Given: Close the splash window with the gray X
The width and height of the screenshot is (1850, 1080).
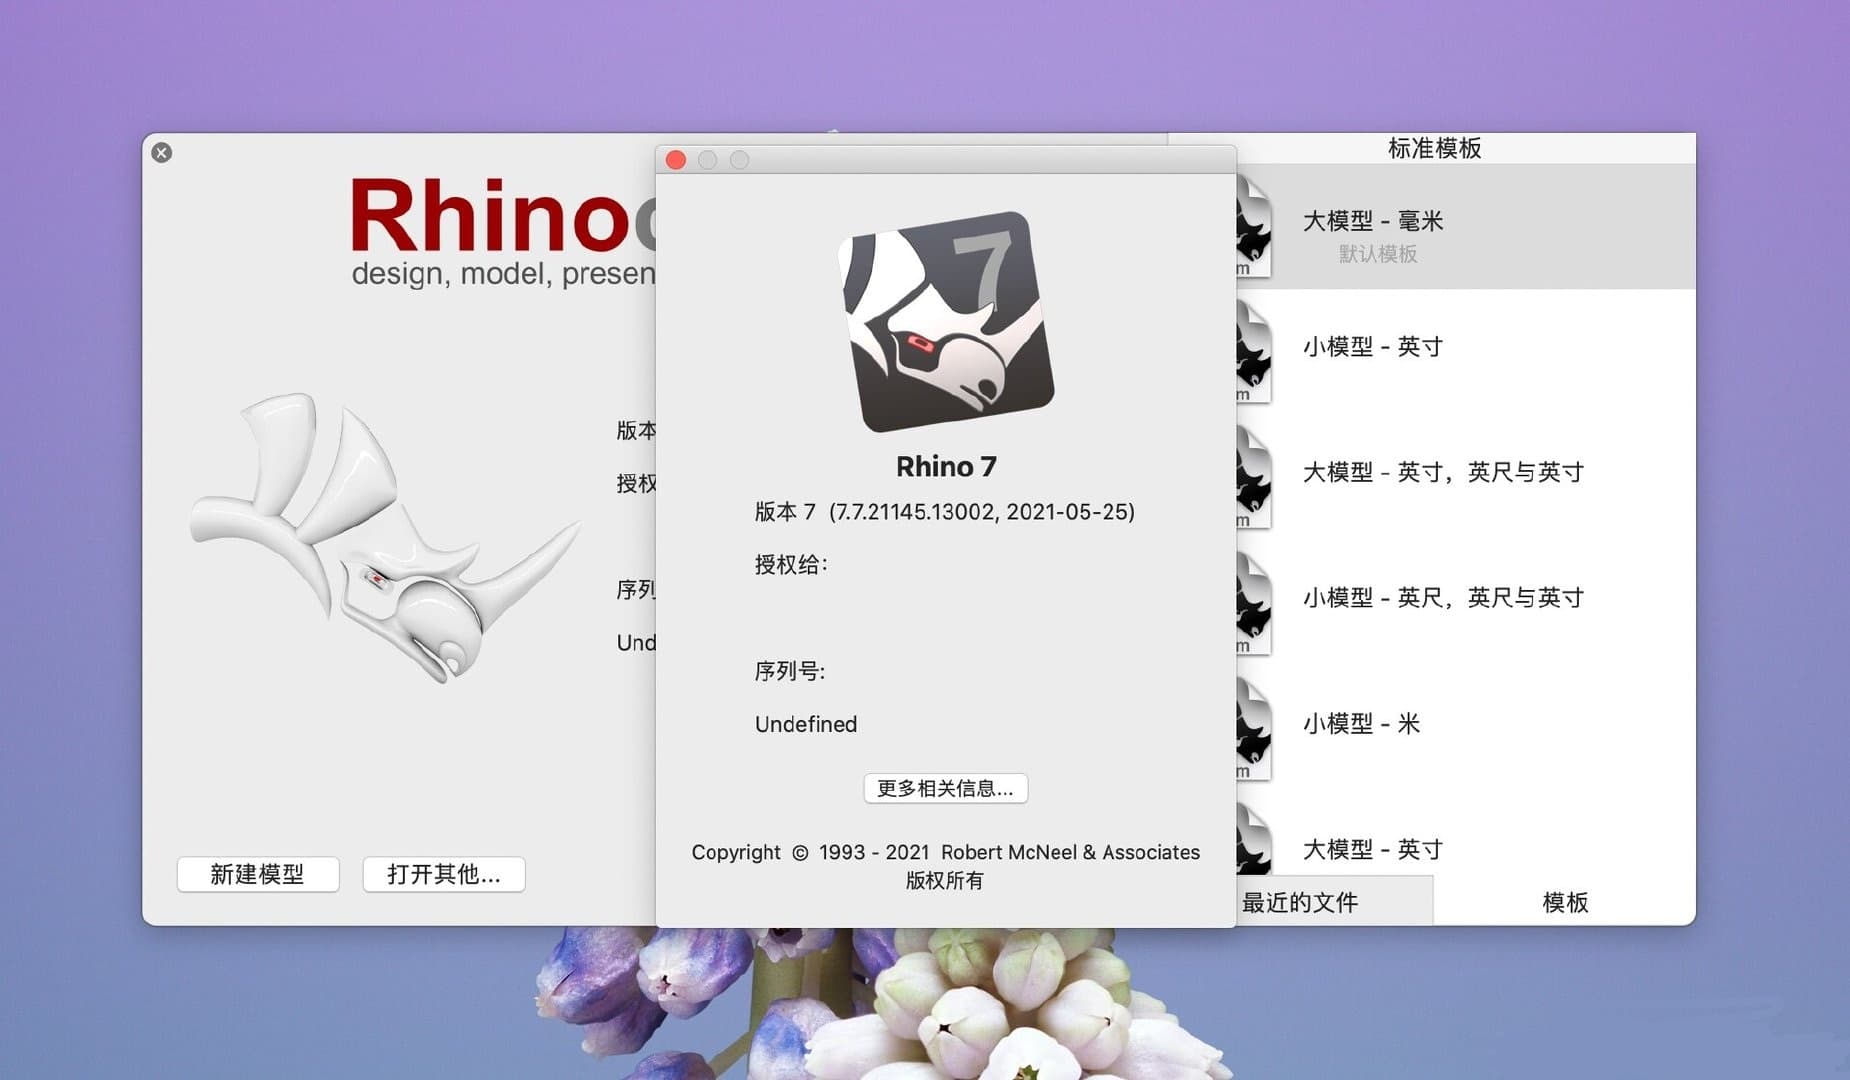Looking at the screenshot, I should pos(162,152).
